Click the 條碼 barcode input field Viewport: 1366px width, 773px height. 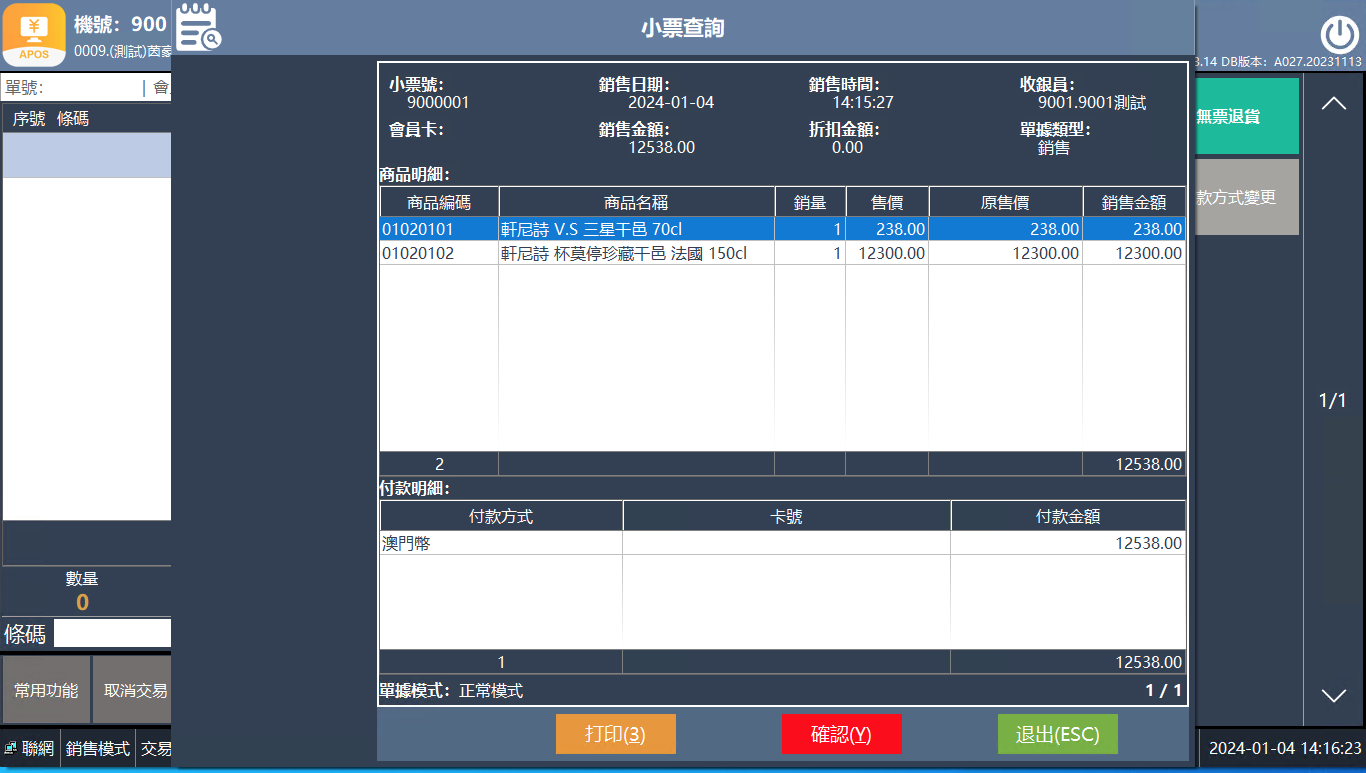pyautogui.click(x=112, y=633)
